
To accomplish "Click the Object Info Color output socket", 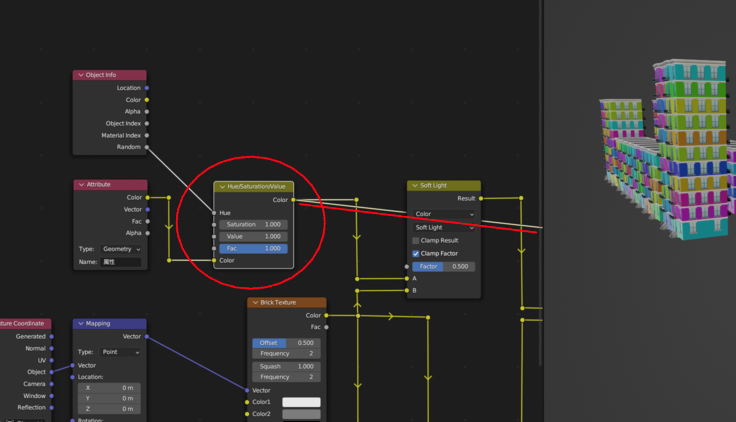I will point(147,100).
